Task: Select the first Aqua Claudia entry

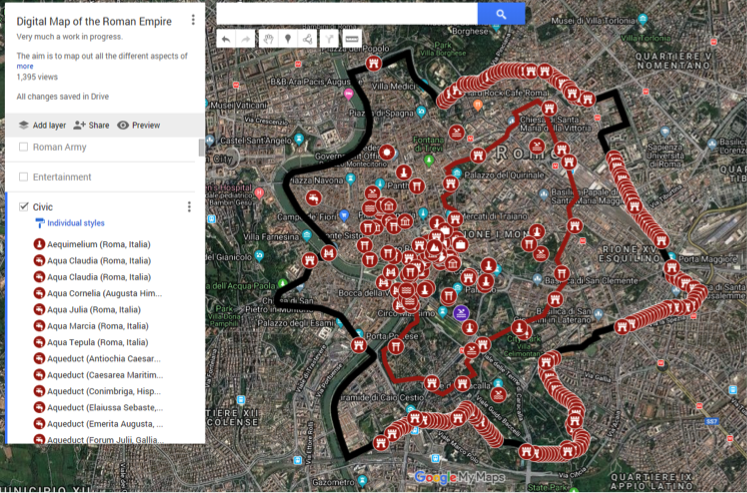Action: coord(99,261)
